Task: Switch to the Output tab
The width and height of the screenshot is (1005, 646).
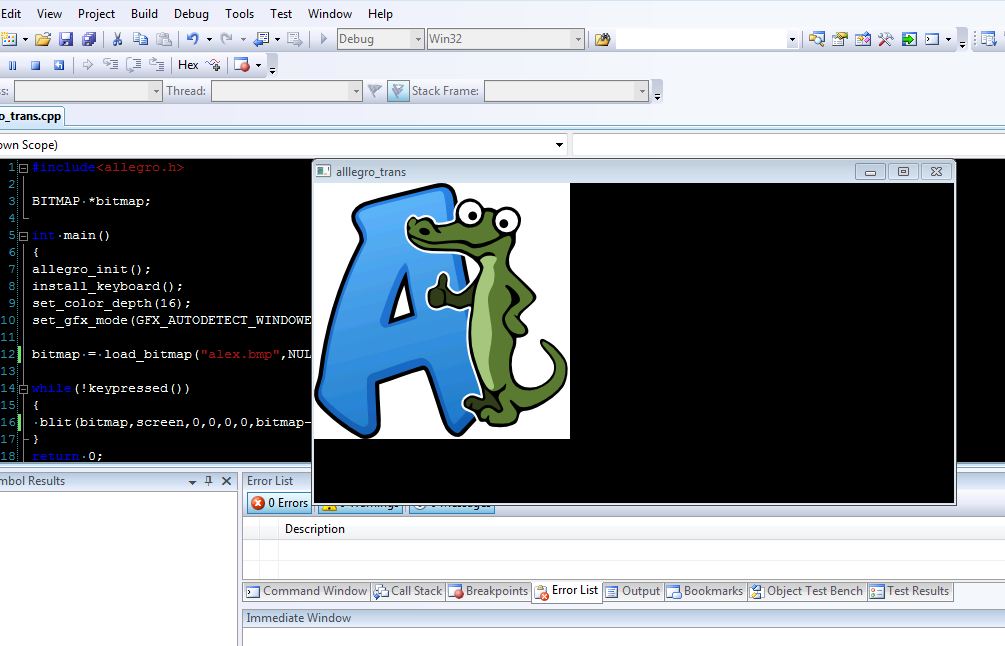Action: pos(632,591)
